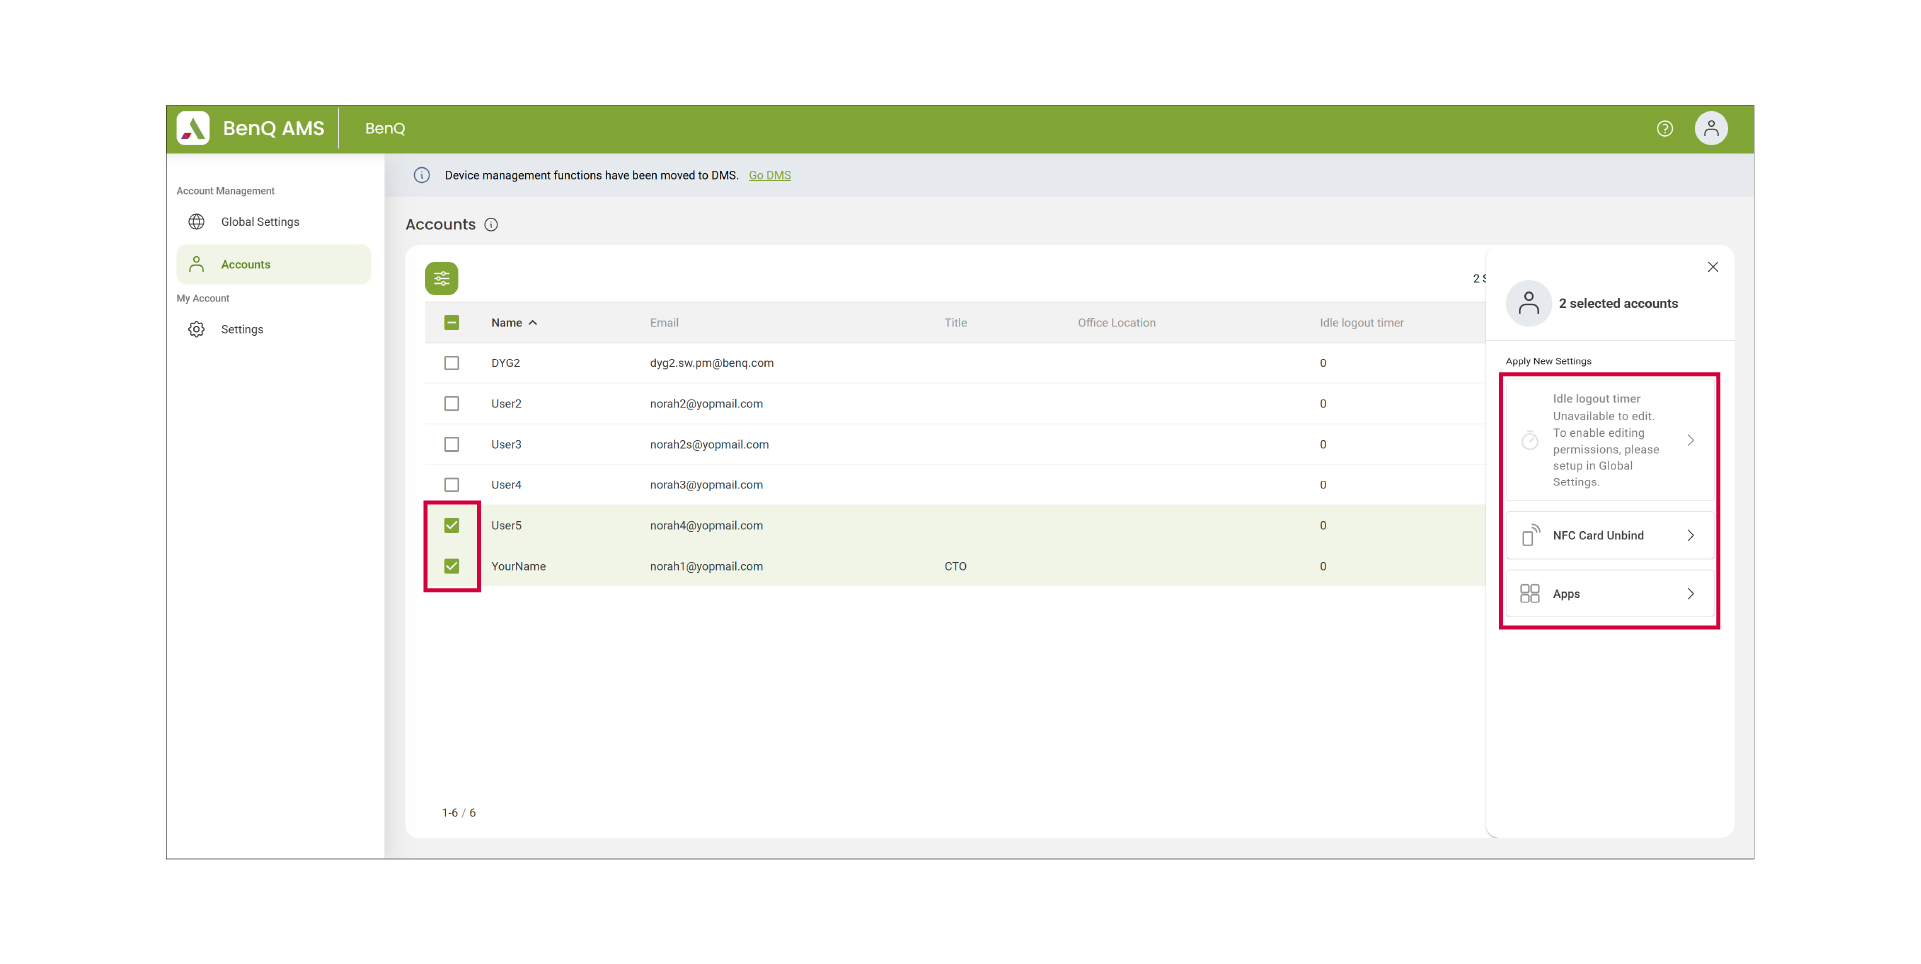
Task: Click the Idle logout timer clock icon
Action: coord(1530,441)
